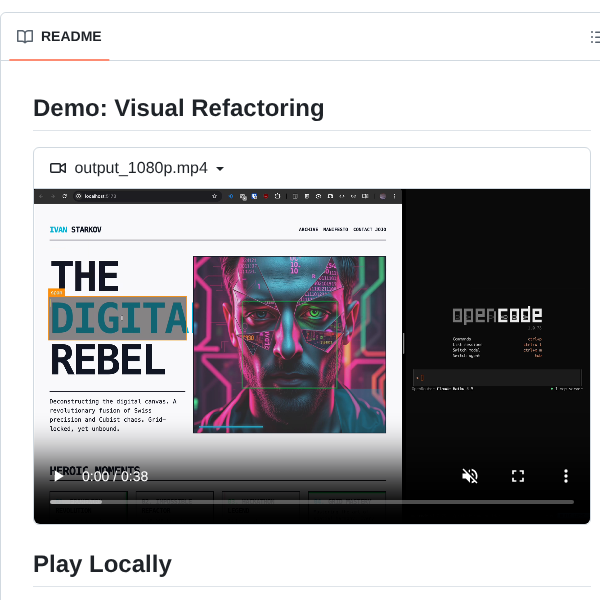Click the neon portrait image in video
Screen dimensions: 600x600
tap(290, 345)
